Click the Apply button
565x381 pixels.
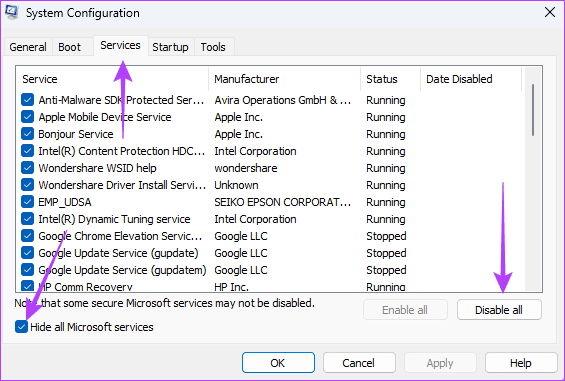[x=440, y=363]
